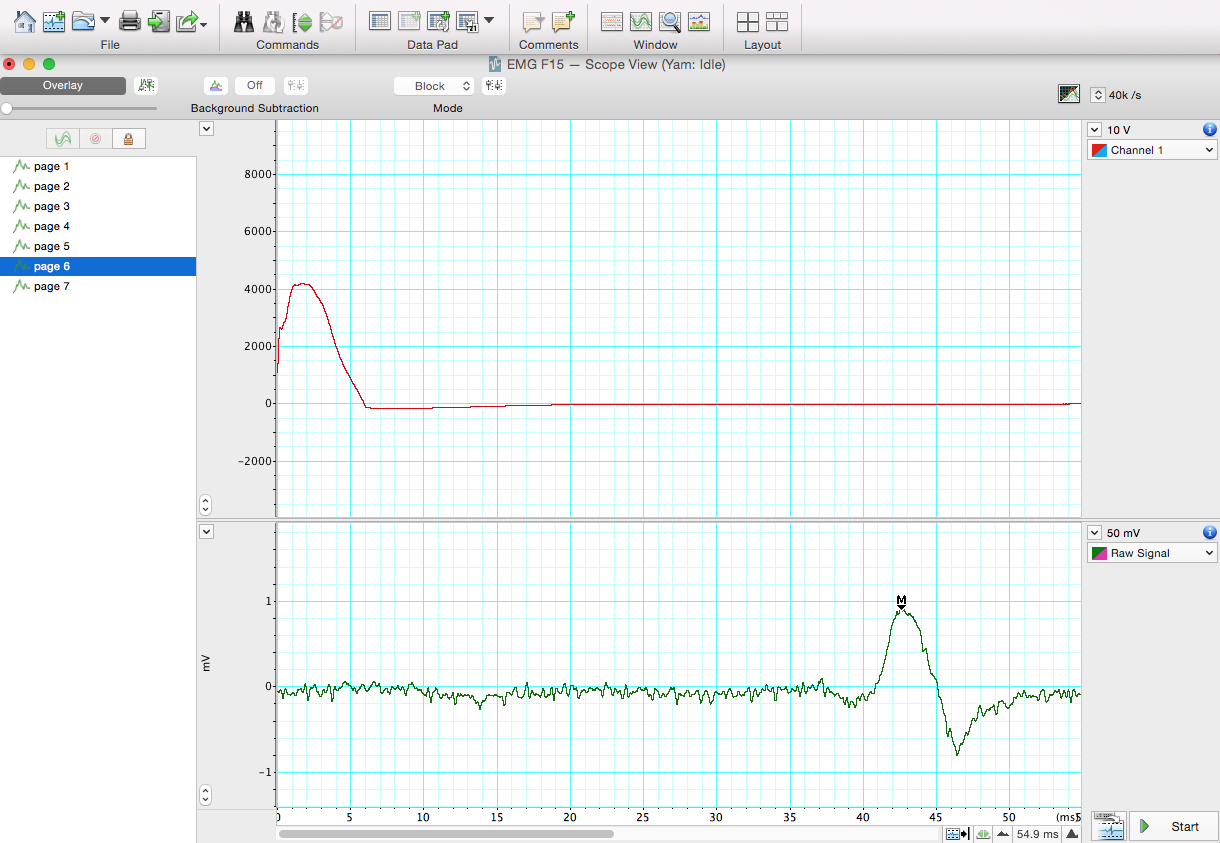Open Find with the binoculars icon
Image resolution: width=1220 pixels, height=843 pixels.
(x=243, y=21)
